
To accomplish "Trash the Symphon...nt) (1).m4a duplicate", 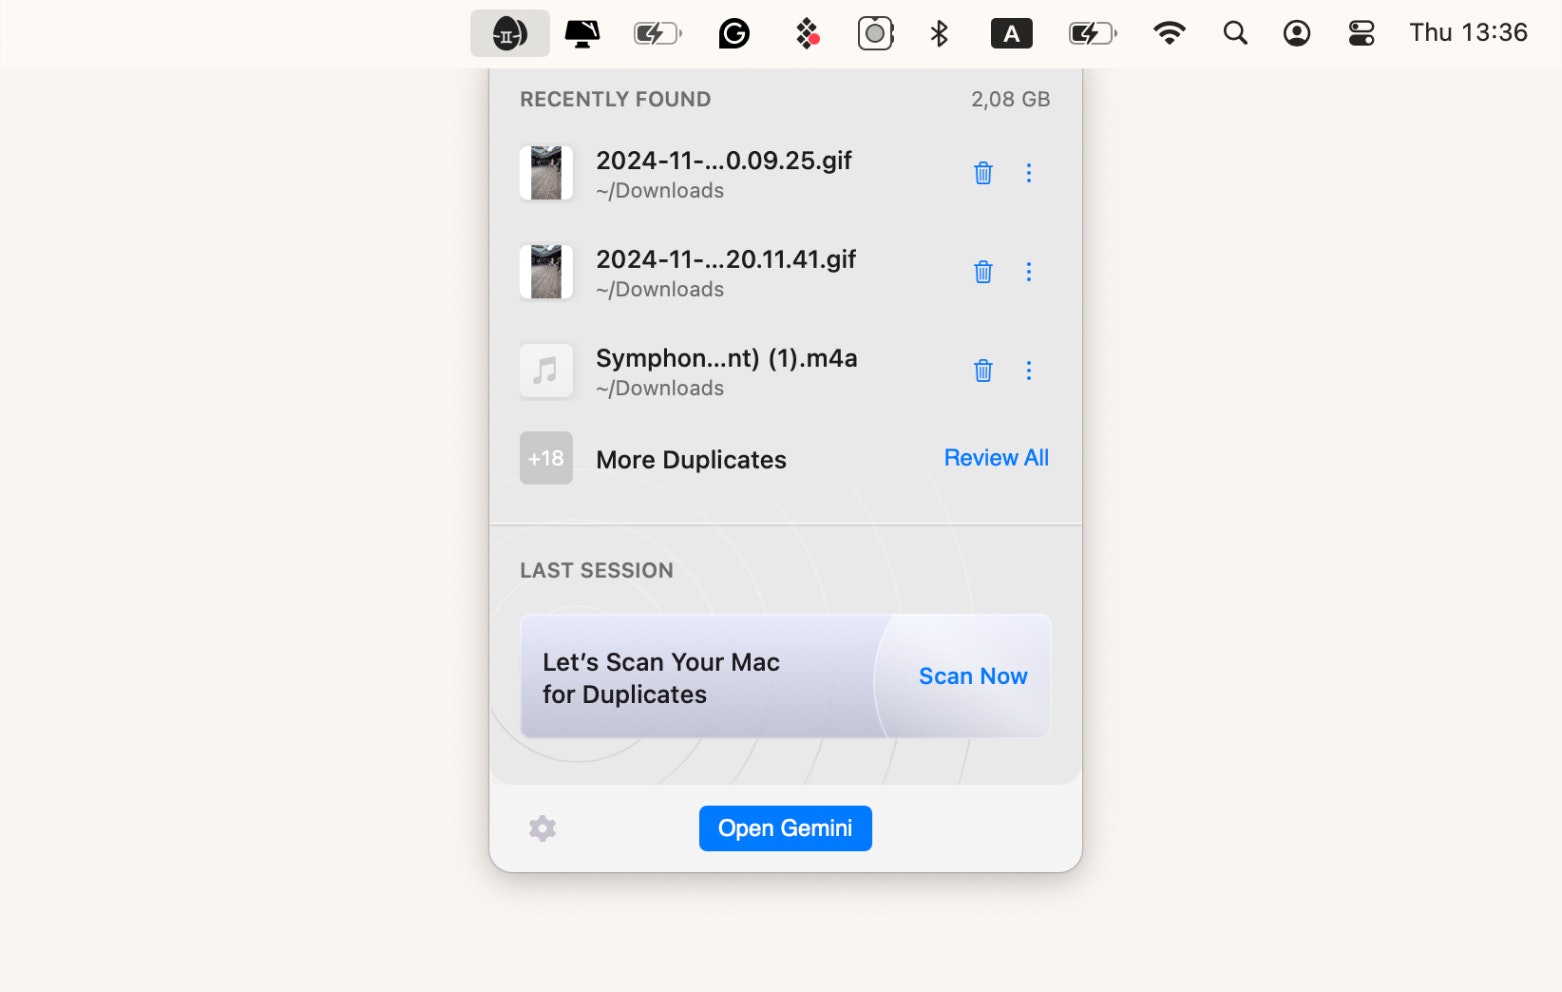I will coord(983,371).
